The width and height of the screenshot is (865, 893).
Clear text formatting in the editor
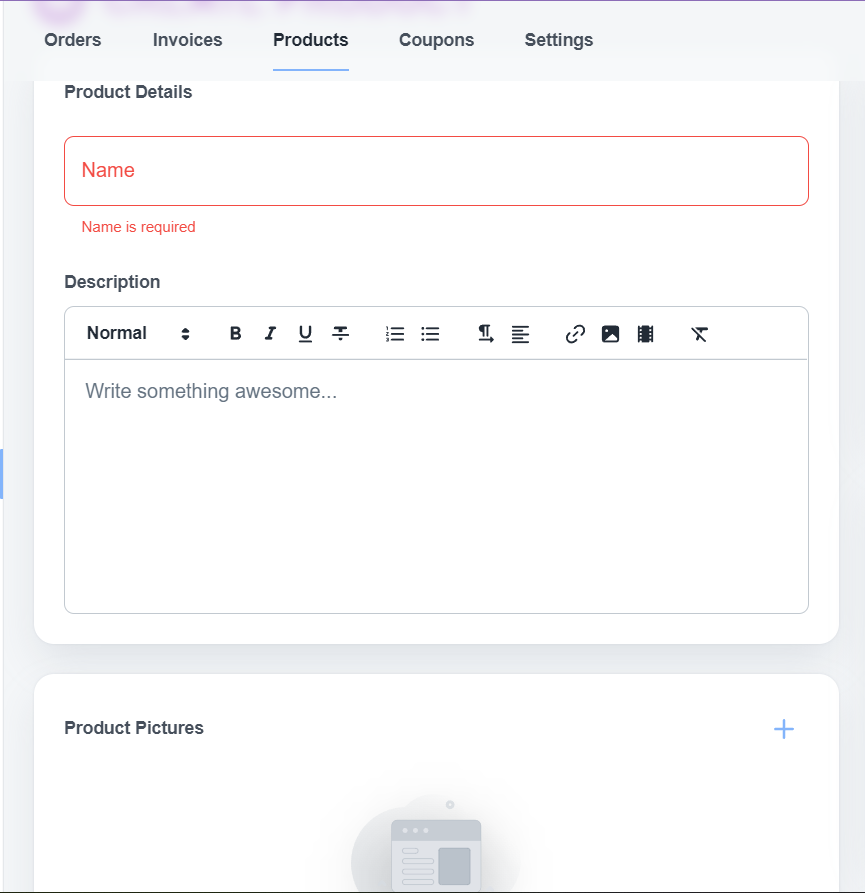(x=699, y=334)
